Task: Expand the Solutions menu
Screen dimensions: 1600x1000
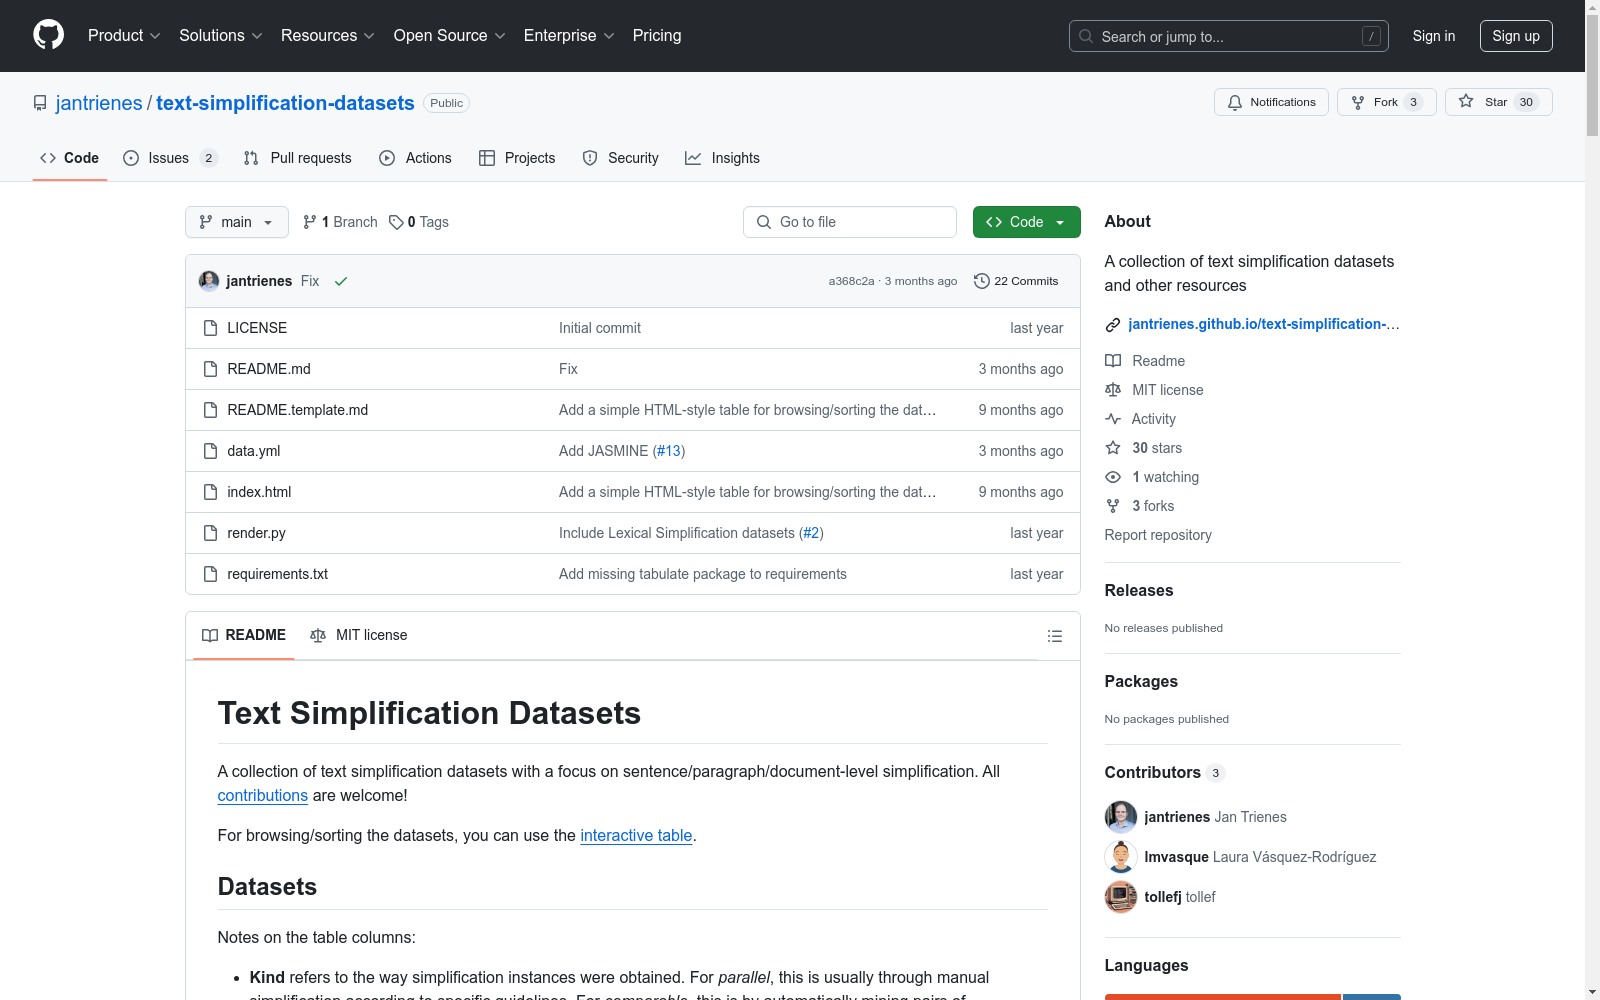Action: point(220,35)
